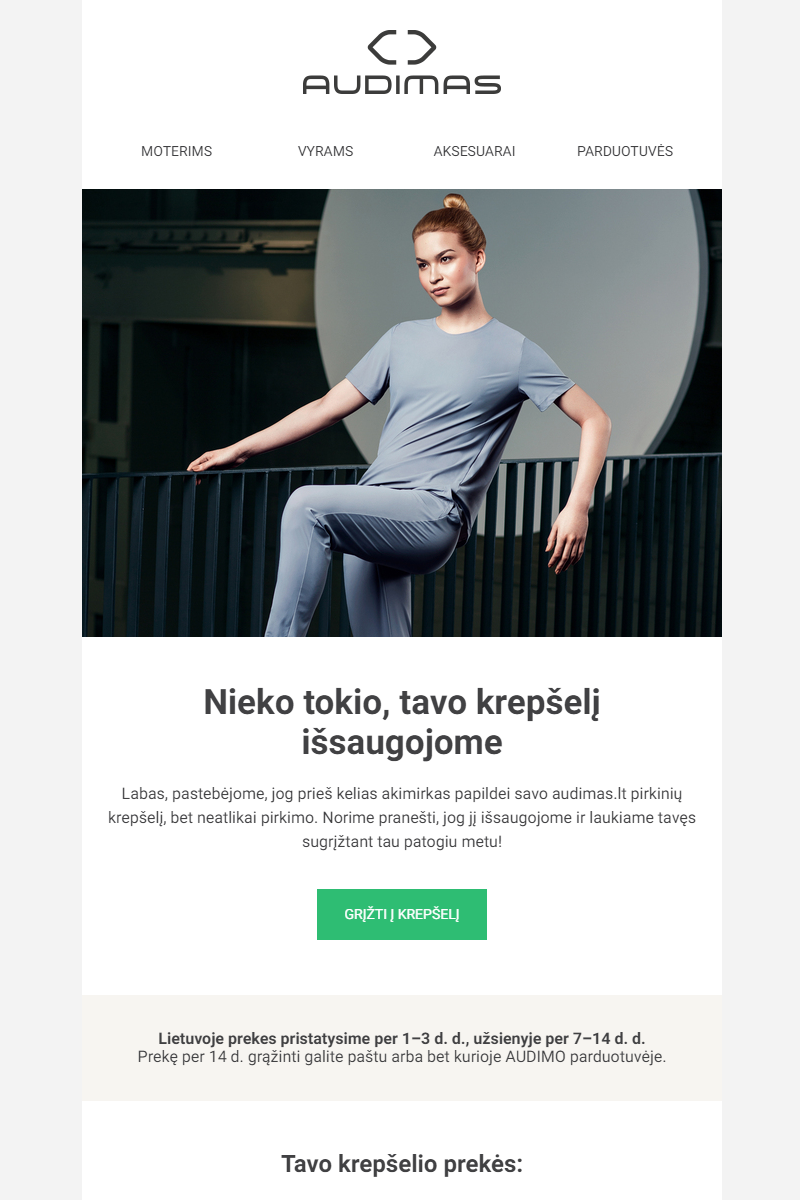Click the model's hair bun

coord(455,202)
